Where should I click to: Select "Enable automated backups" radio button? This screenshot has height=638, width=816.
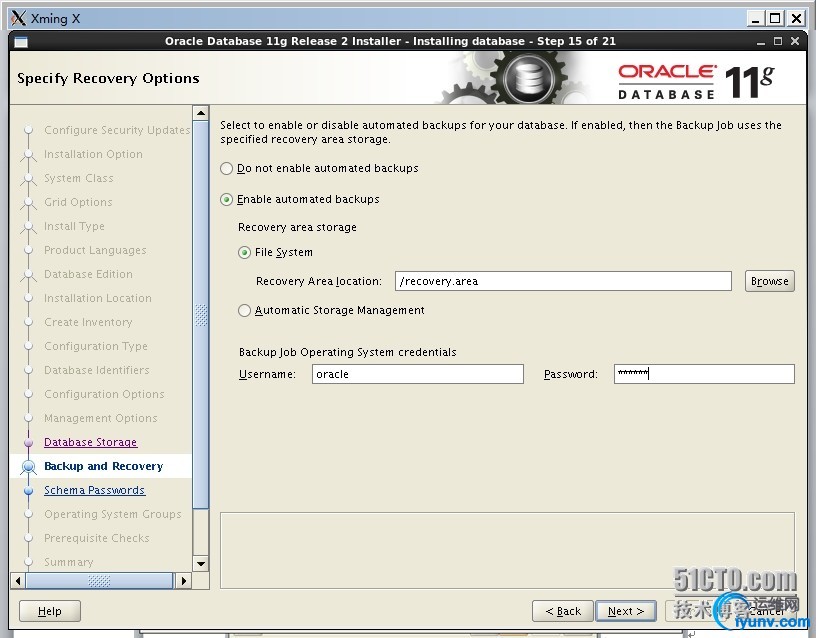[x=226, y=200]
